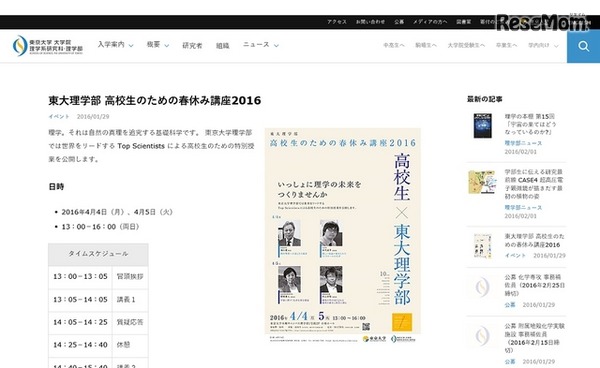
Task: Click 理学部ニュース tag under CASE4 article
Action: (x=523, y=207)
